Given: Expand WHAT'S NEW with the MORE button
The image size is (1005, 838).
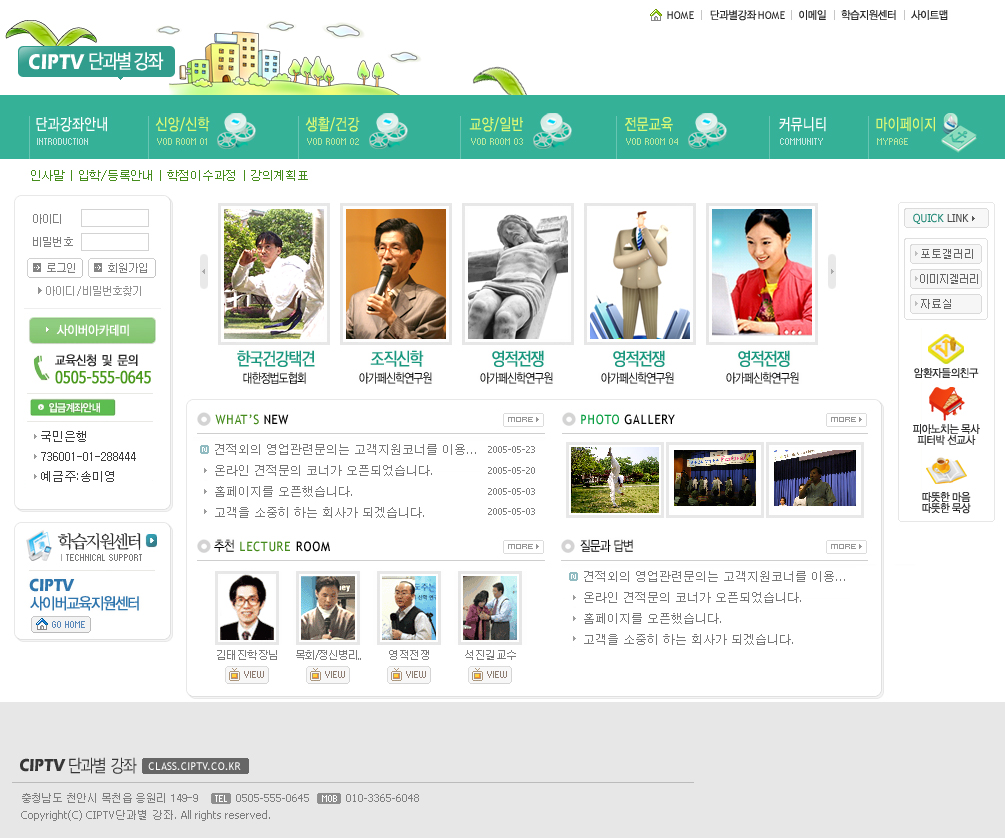Looking at the screenshot, I should point(523,420).
